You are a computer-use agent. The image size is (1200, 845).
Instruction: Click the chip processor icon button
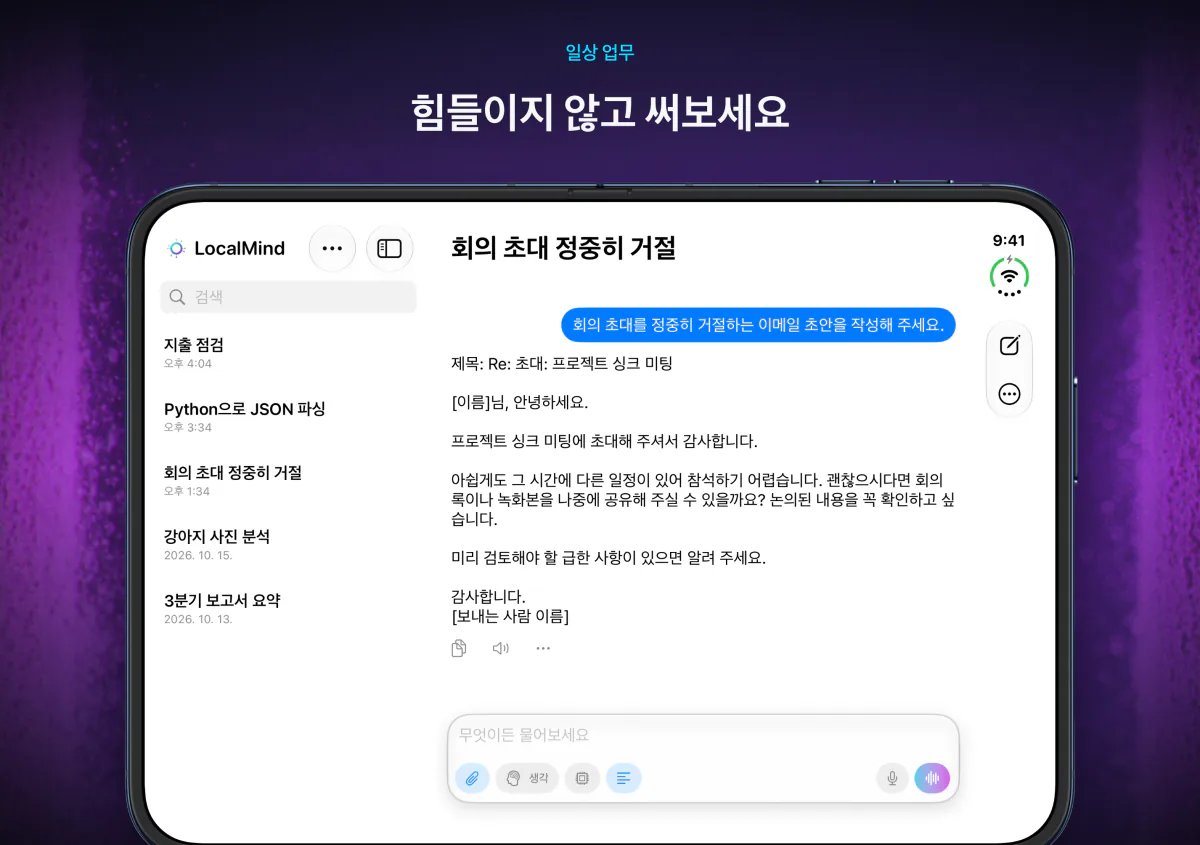click(582, 778)
